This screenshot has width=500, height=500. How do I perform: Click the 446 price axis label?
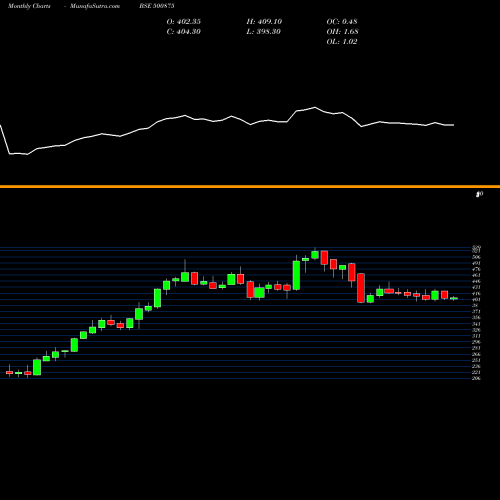(477, 281)
